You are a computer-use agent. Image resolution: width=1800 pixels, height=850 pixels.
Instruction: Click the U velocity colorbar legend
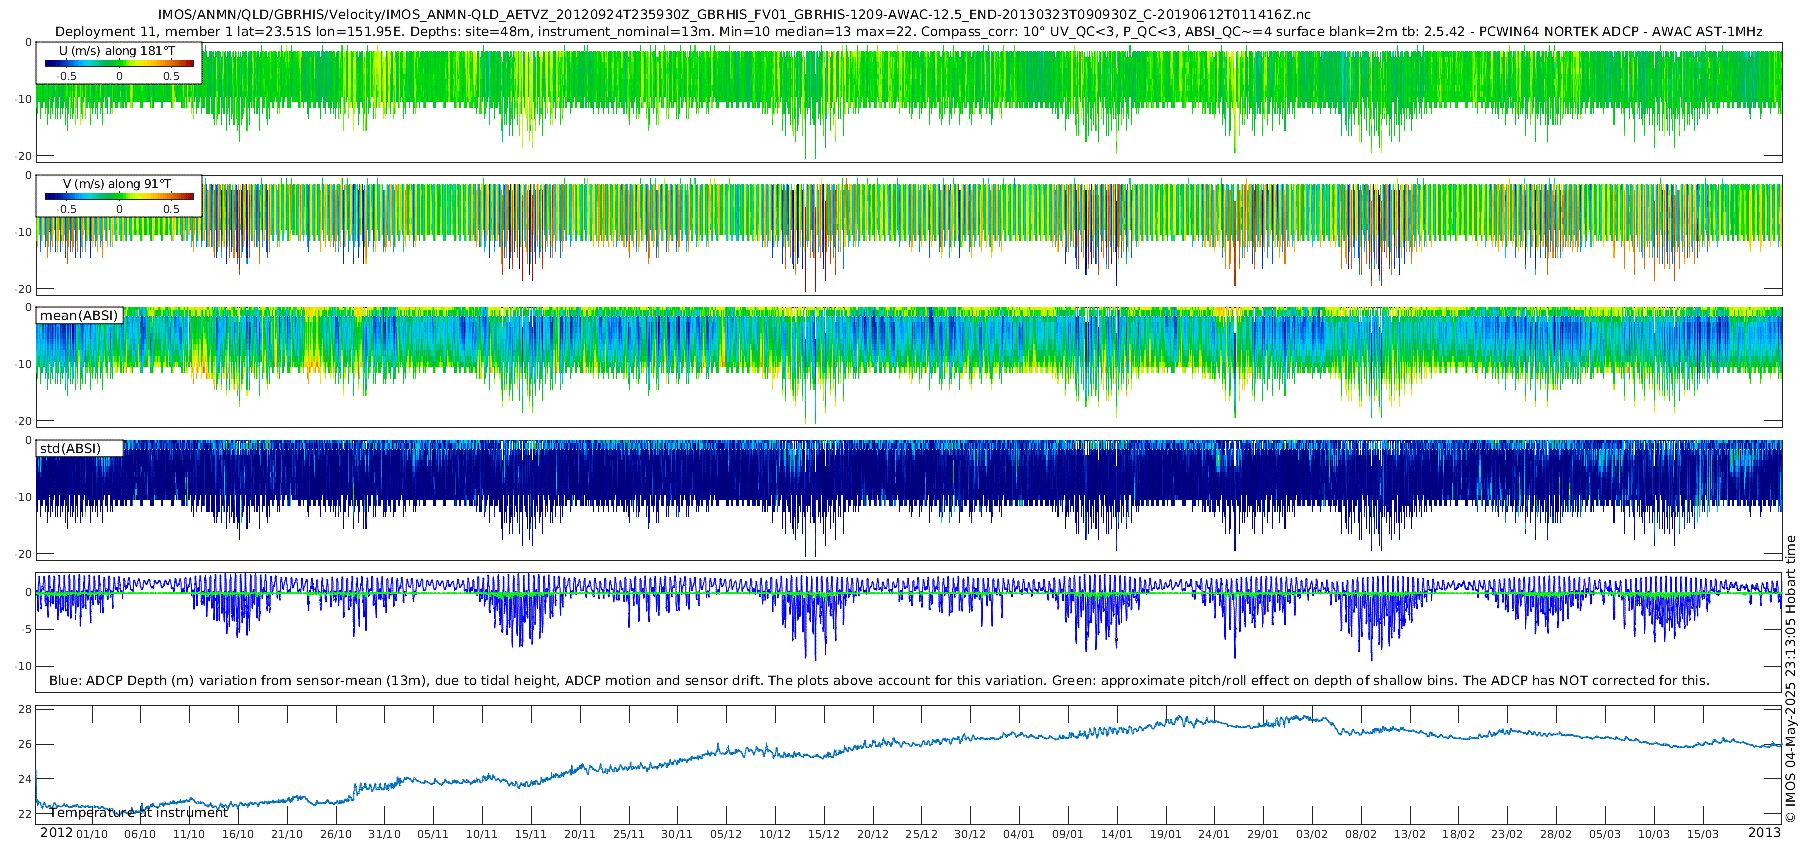(119, 64)
